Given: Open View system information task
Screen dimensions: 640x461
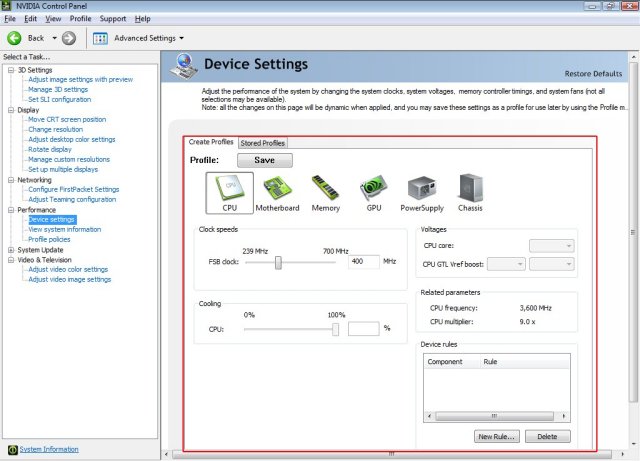Looking at the screenshot, I should pos(64,229).
